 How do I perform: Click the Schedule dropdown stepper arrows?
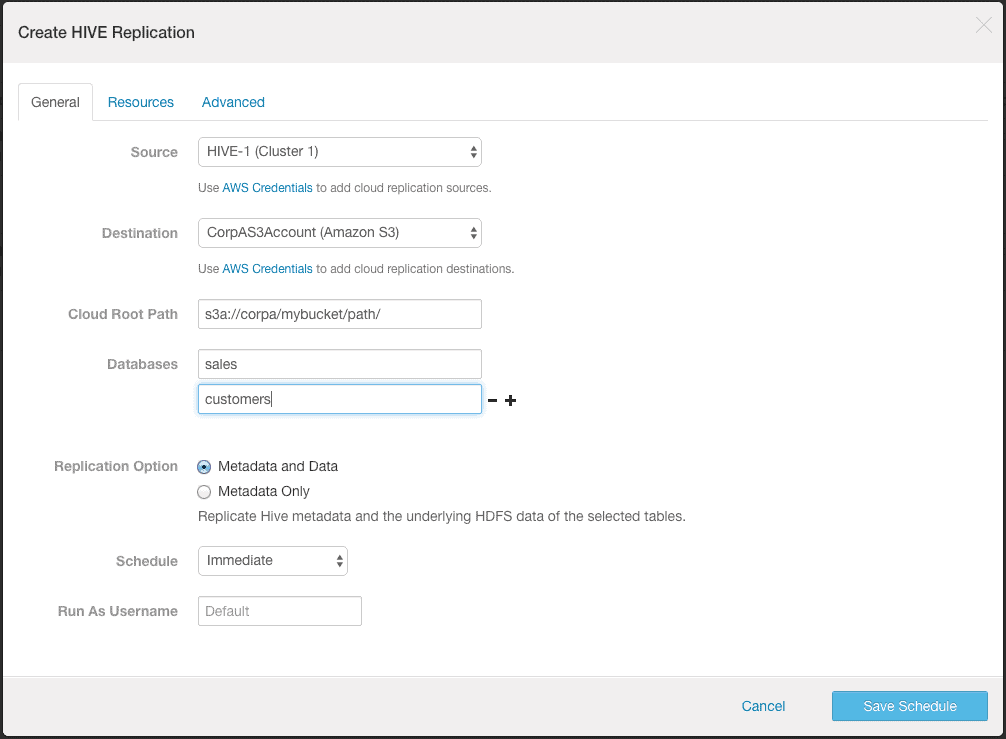coord(338,561)
